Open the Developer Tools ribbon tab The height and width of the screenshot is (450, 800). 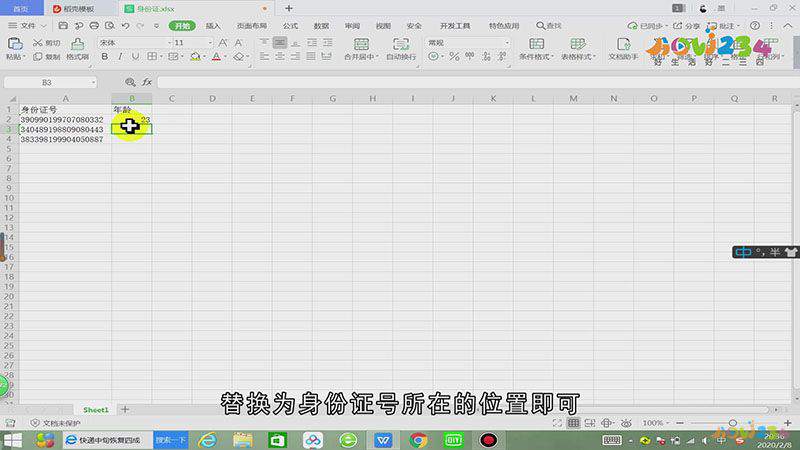click(455, 26)
